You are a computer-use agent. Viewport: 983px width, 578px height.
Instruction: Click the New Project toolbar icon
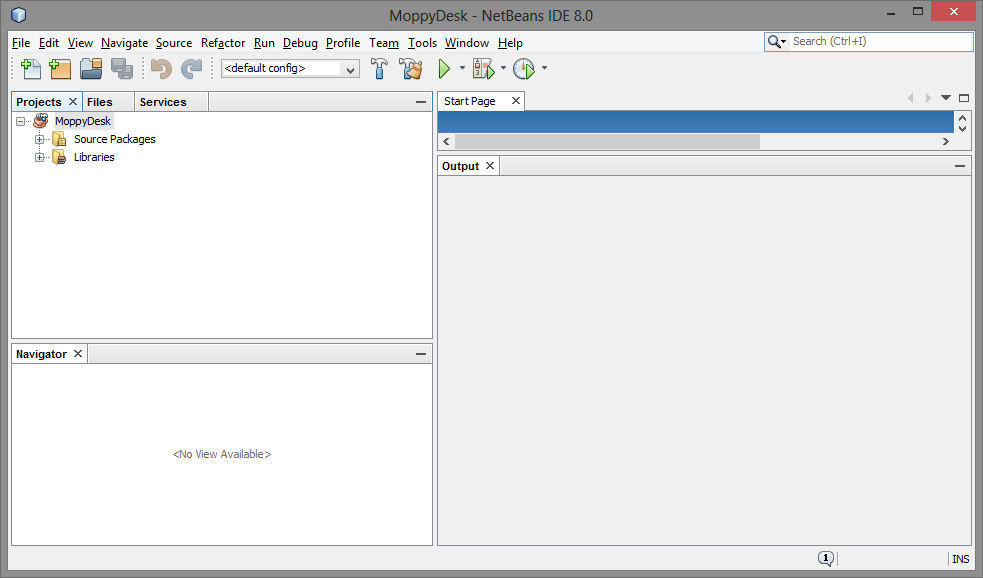(x=60, y=68)
